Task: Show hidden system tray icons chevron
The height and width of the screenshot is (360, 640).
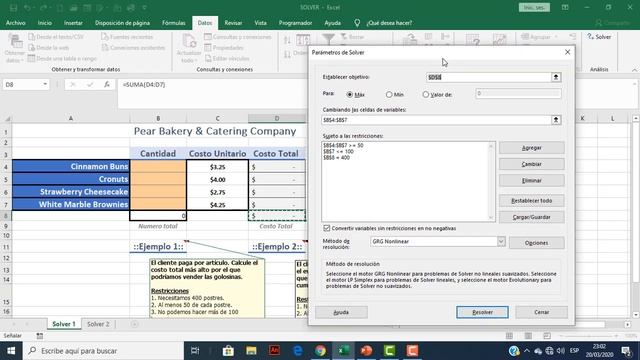Action: (527, 351)
